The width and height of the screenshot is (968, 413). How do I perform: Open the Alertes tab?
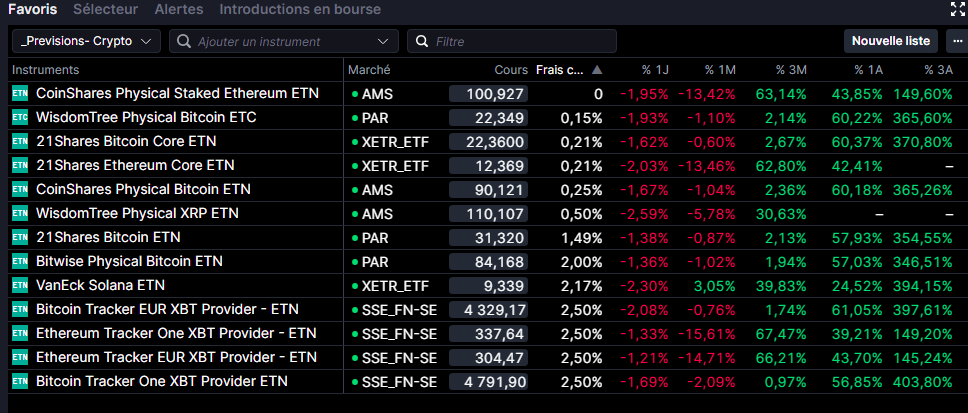pos(179,10)
